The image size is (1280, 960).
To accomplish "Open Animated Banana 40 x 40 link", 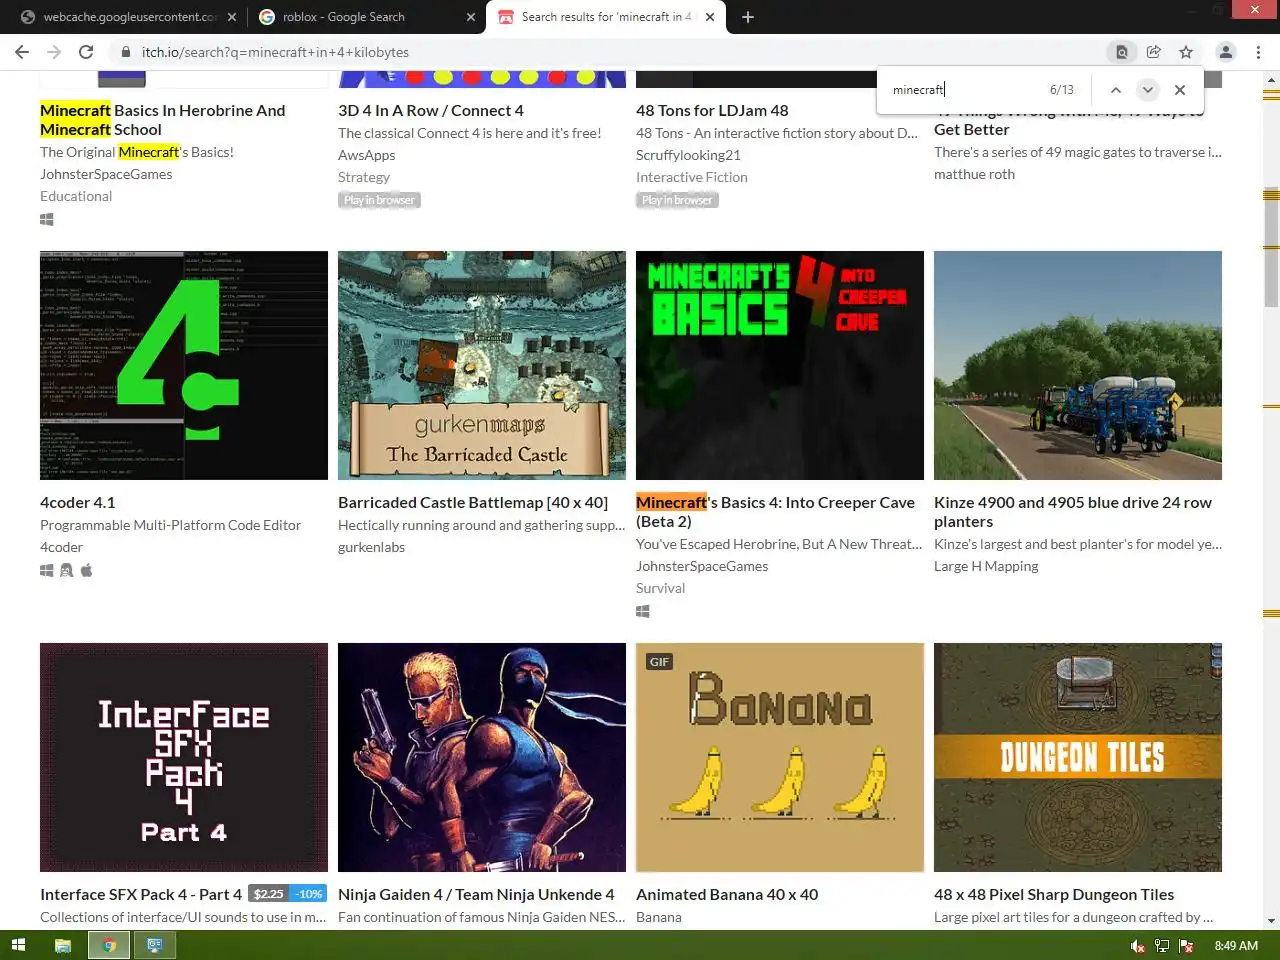I will tap(727, 895).
